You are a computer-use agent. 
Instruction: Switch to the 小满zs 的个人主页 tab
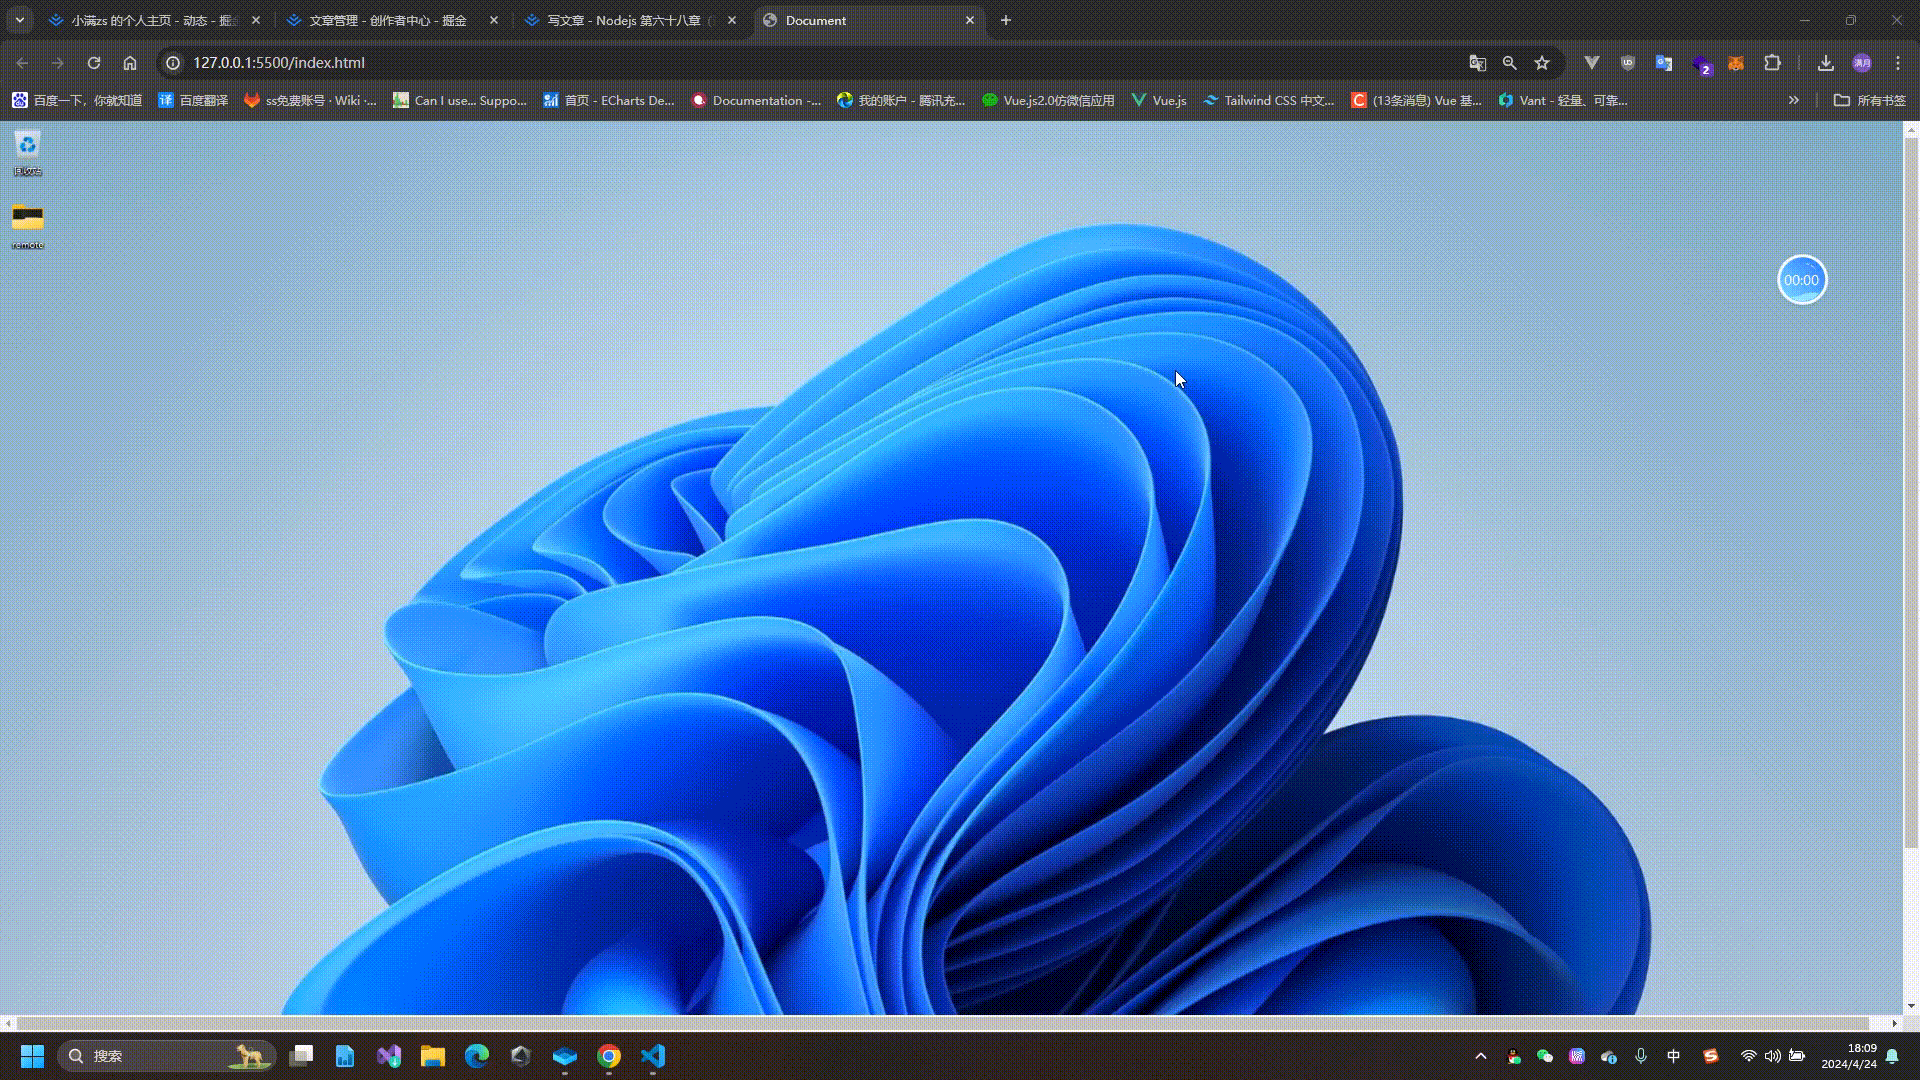pos(155,20)
